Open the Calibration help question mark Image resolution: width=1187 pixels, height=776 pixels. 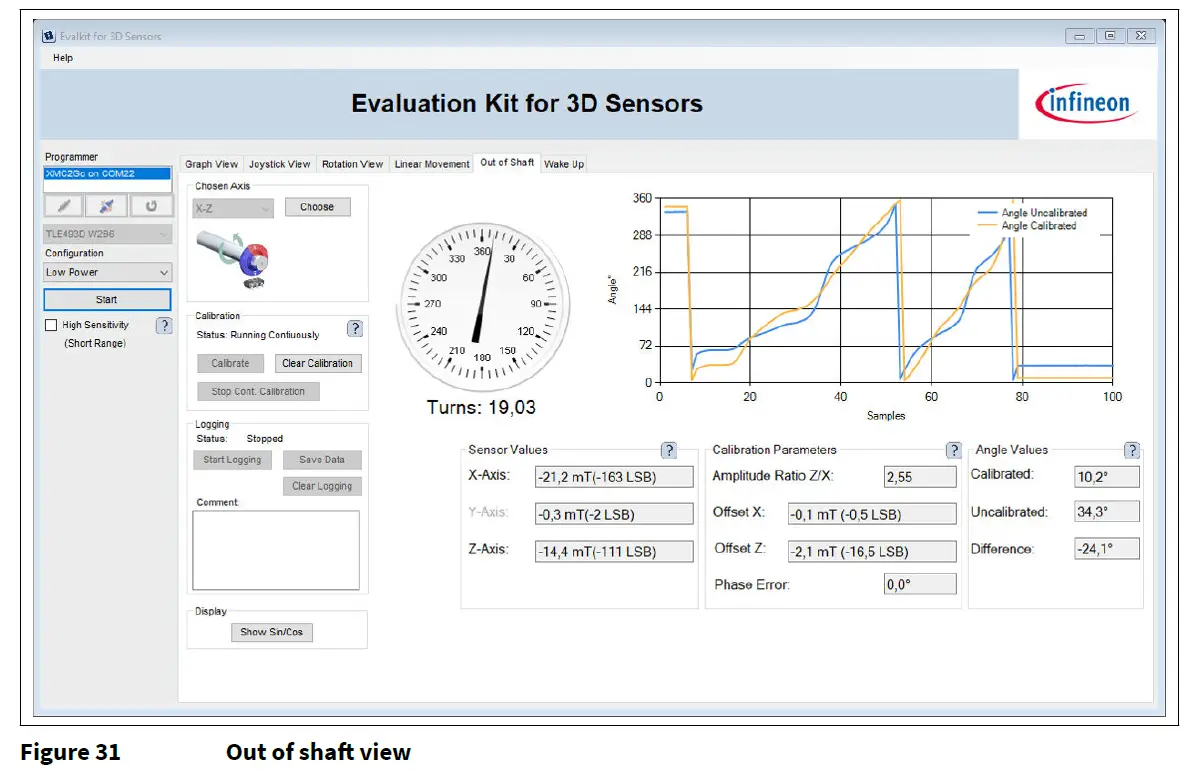pyautogui.click(x=357, y=328)
